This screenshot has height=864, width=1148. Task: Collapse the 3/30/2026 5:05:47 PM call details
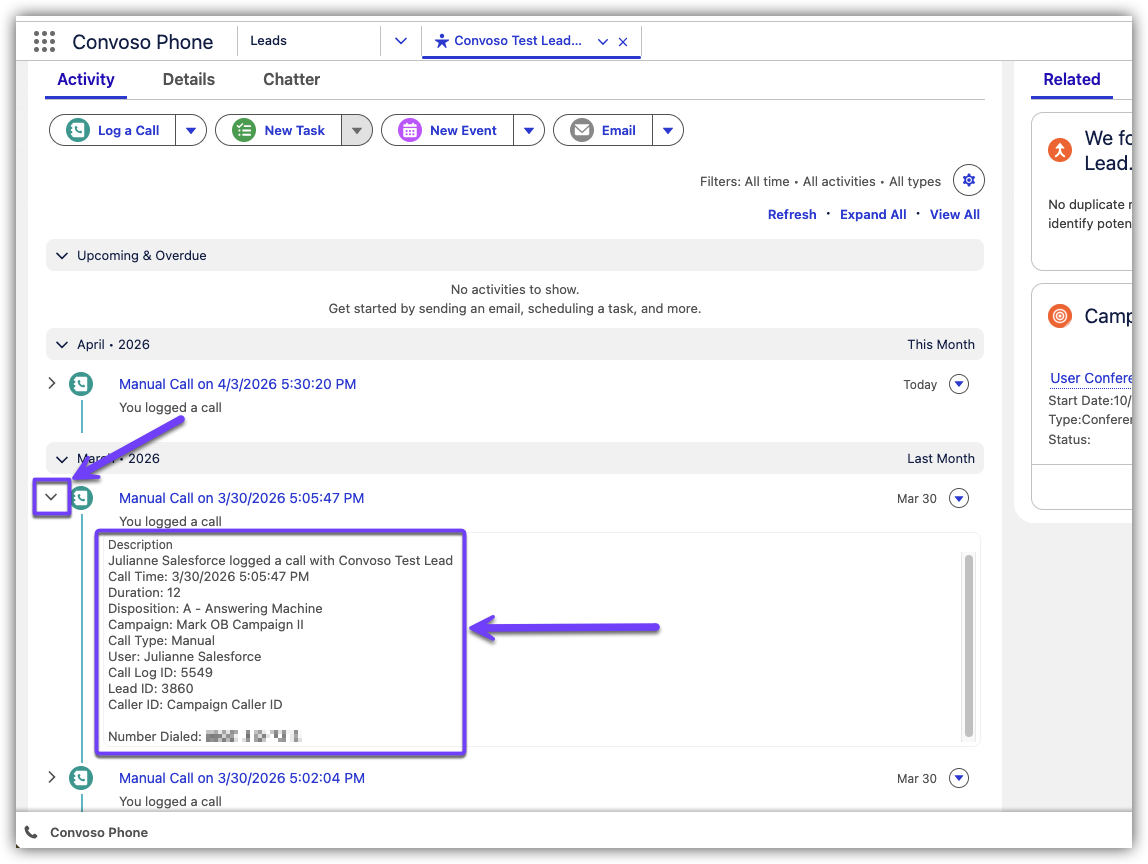pyautogui.click(x=52, y=497)
